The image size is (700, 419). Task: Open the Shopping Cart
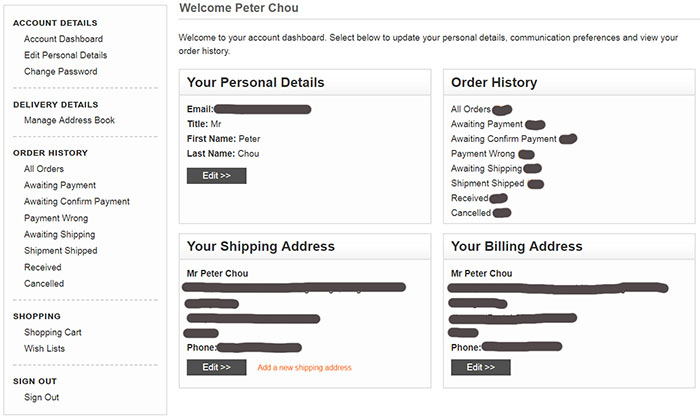53,332
